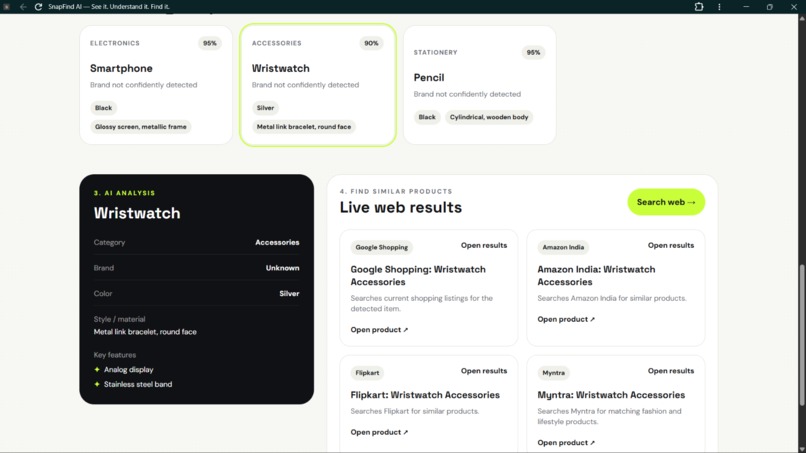Screen dimensions: 806x453
Task: Click the Brand row value Unknown
Action: click(282, 268)
